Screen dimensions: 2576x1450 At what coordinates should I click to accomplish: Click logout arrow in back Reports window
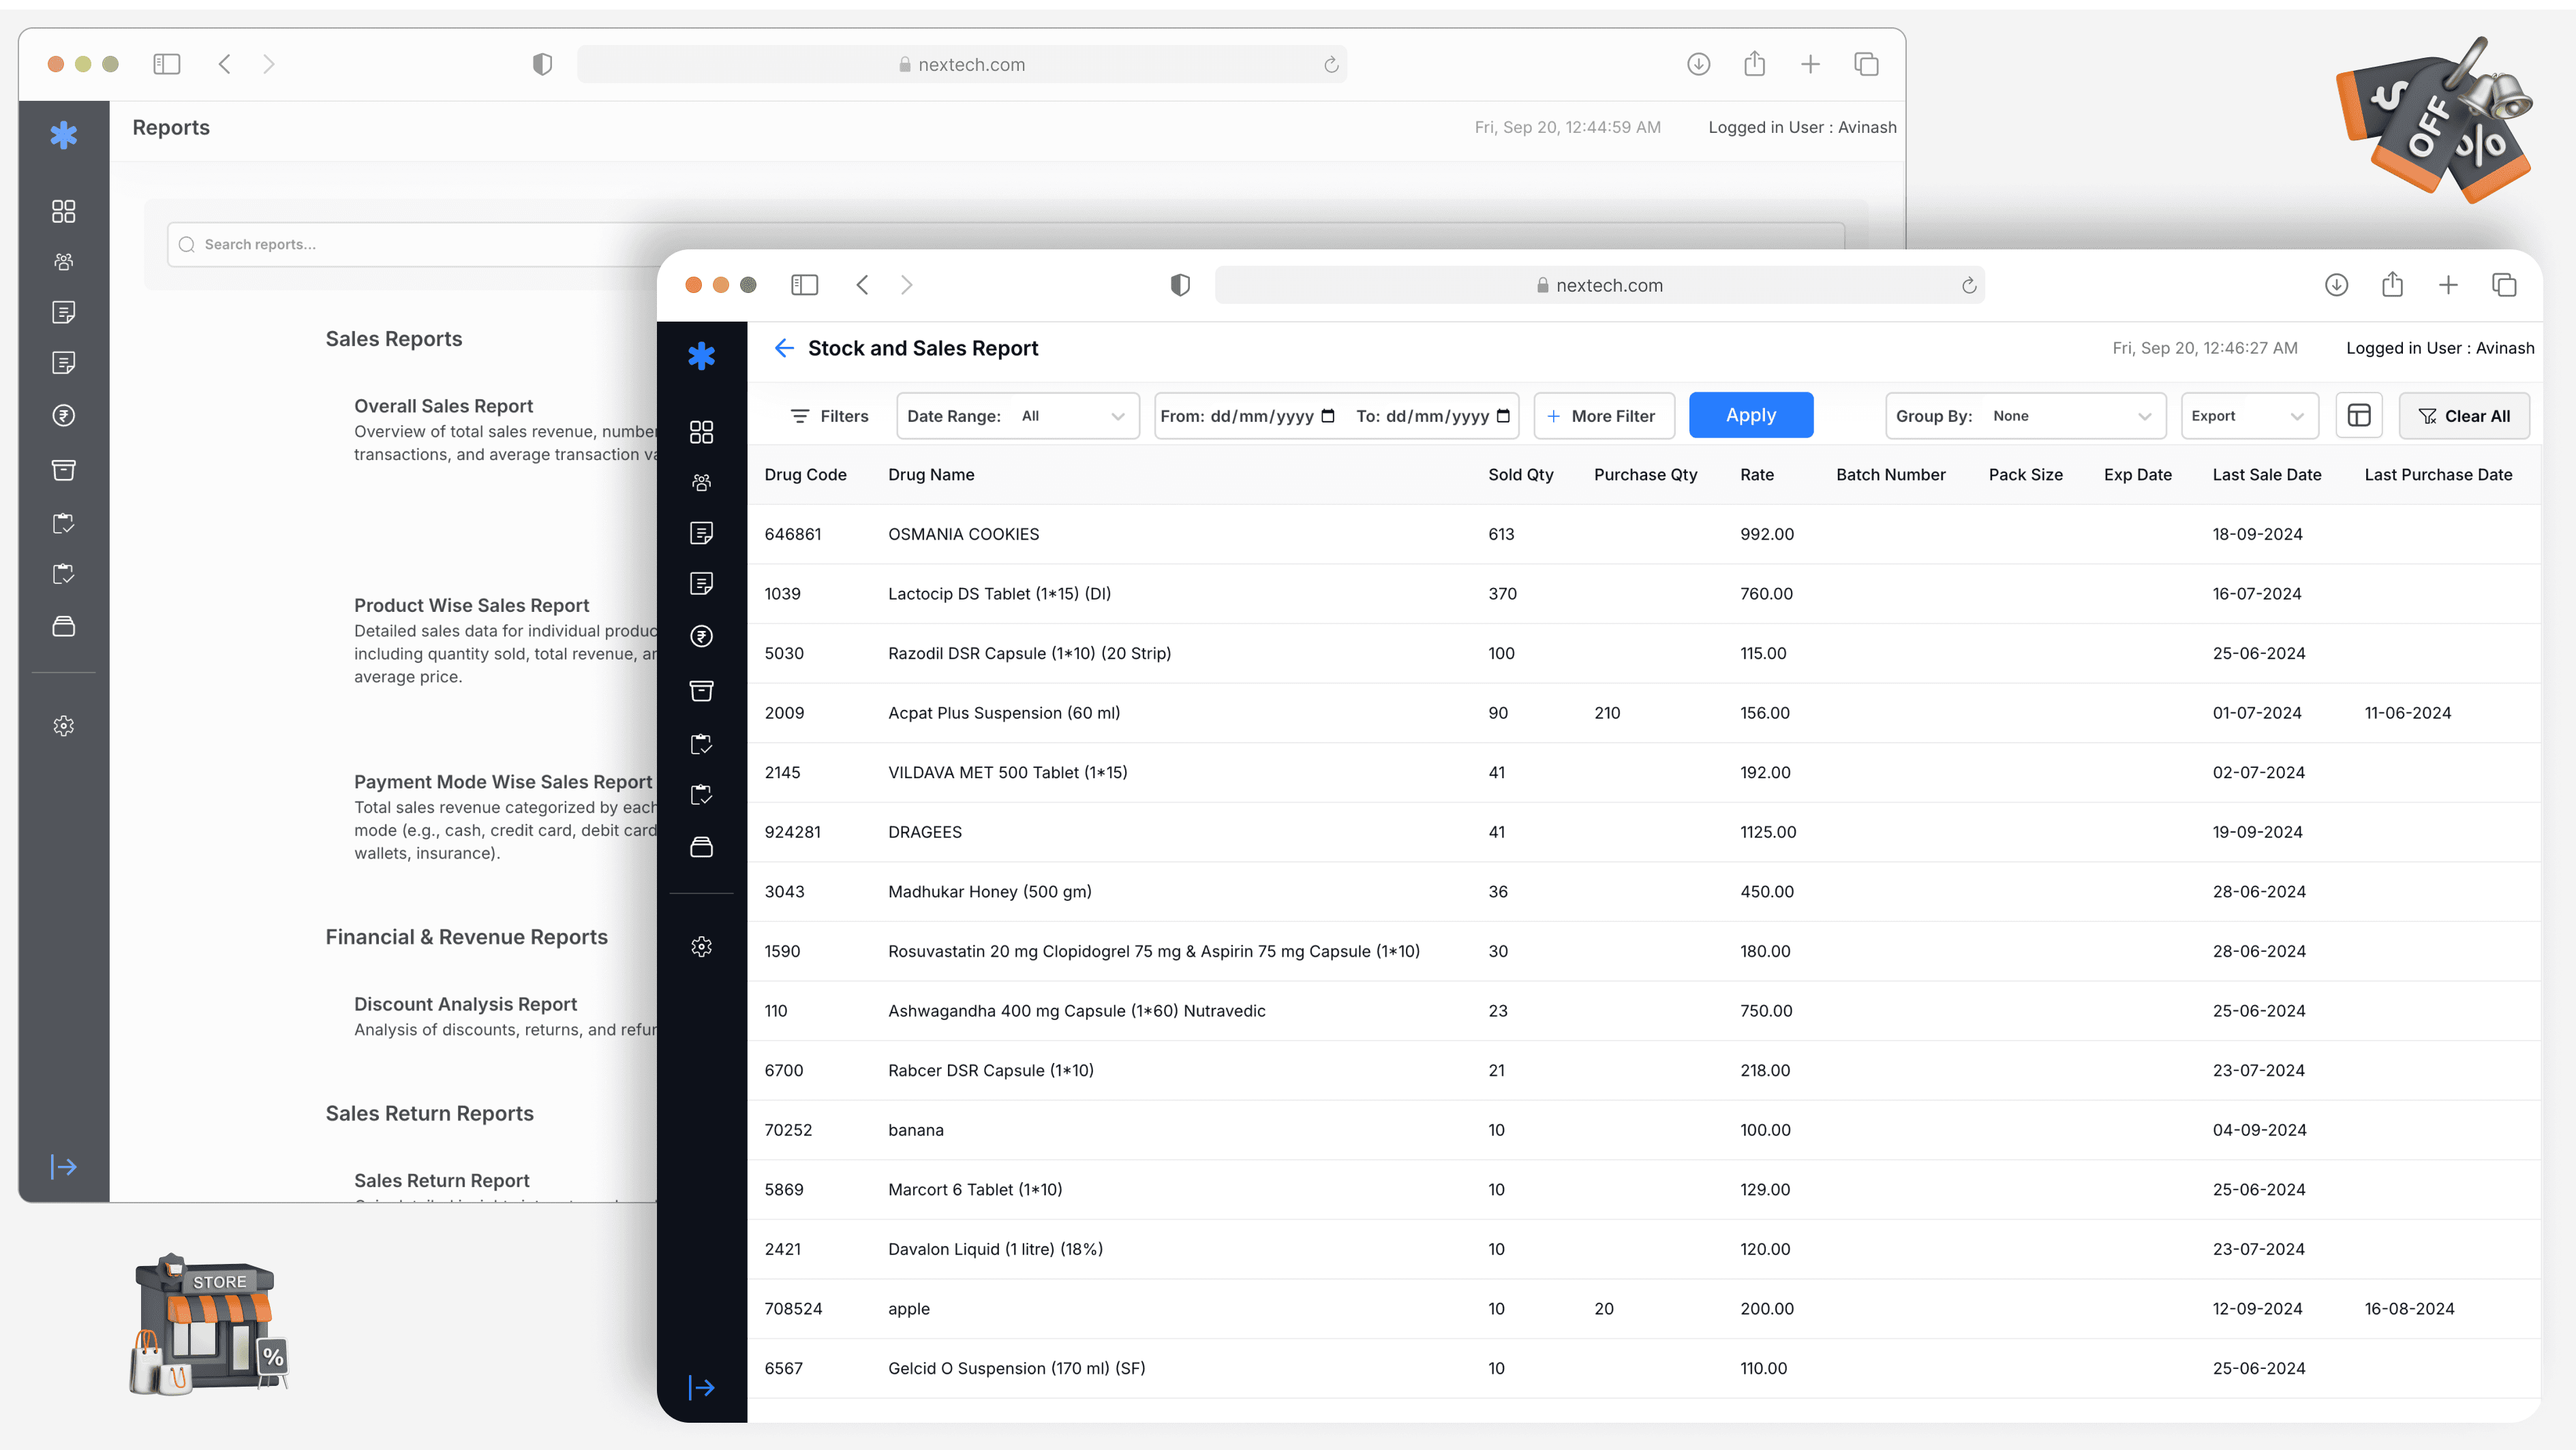[63, 1166]
